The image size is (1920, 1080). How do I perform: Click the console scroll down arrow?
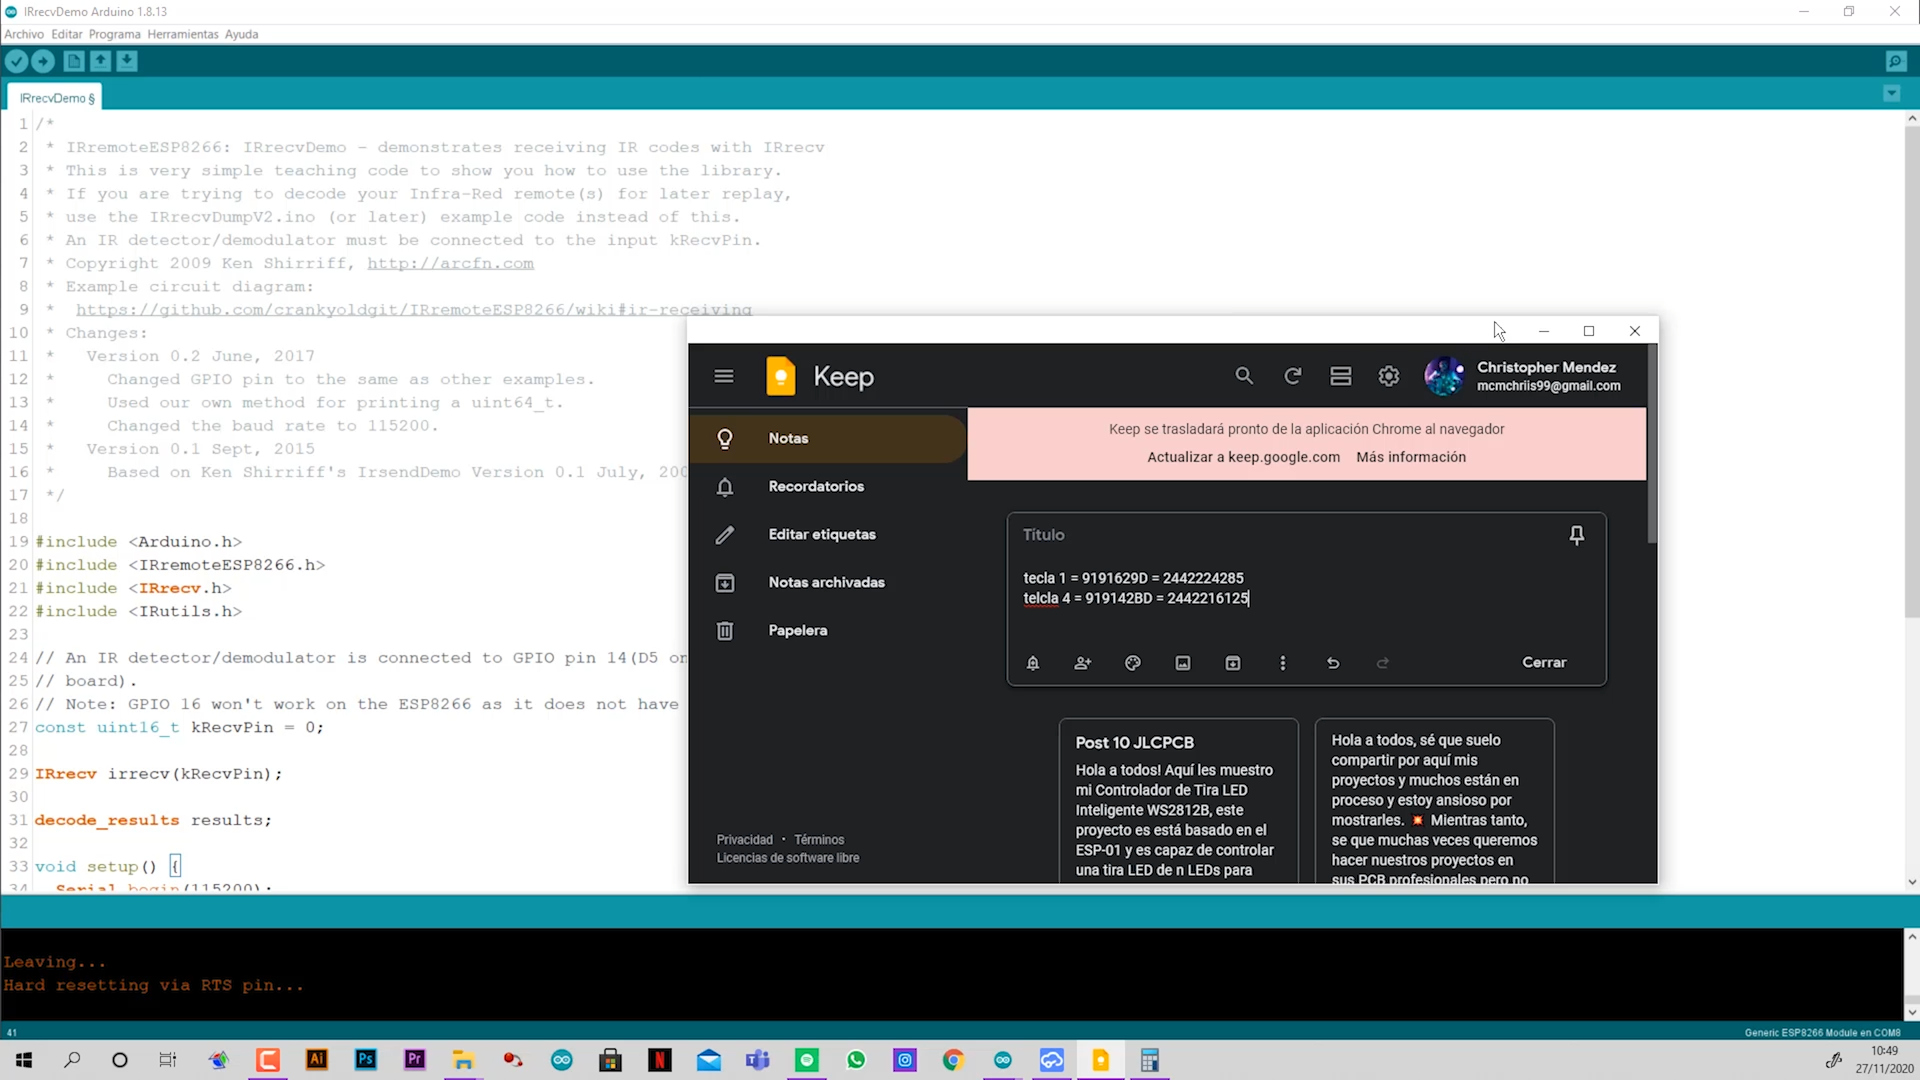[1911, 1012]
